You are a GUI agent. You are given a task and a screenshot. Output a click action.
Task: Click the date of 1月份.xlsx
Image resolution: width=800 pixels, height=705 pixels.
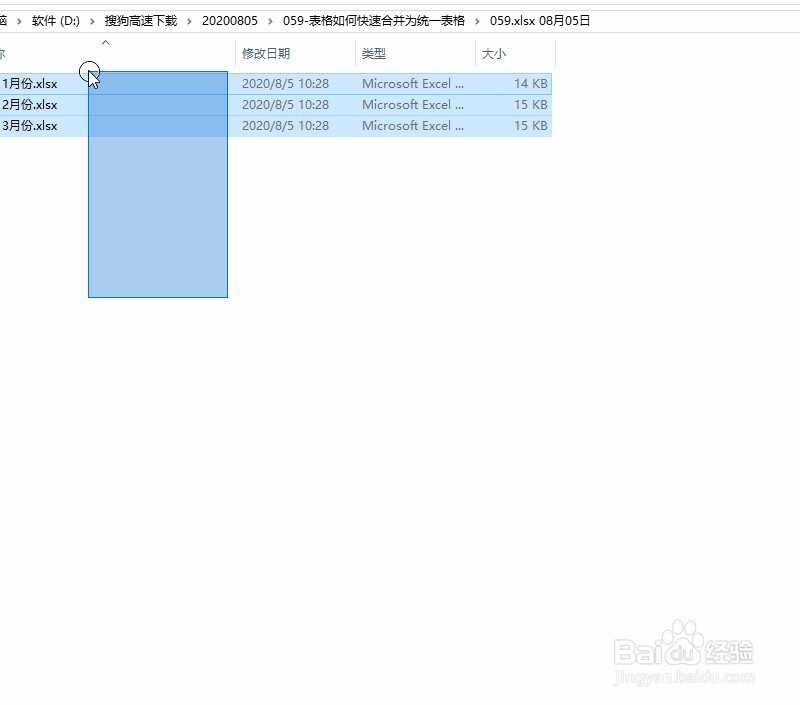pos(285,84)
